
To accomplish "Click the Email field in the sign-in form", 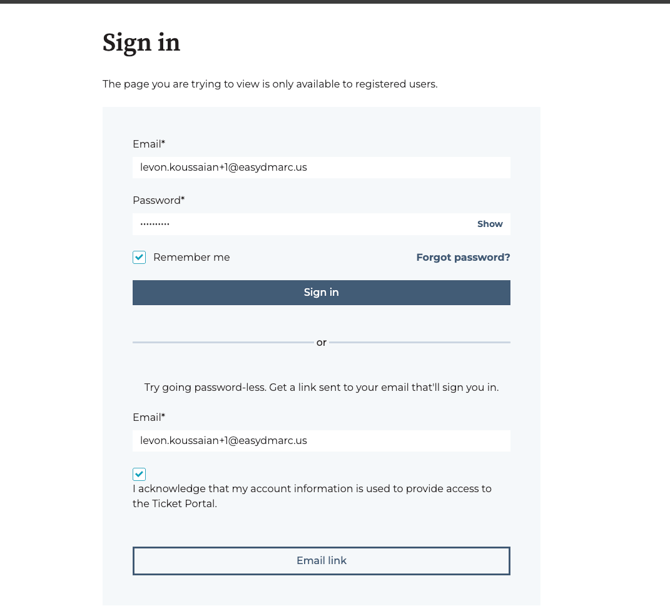I will 321,167.
